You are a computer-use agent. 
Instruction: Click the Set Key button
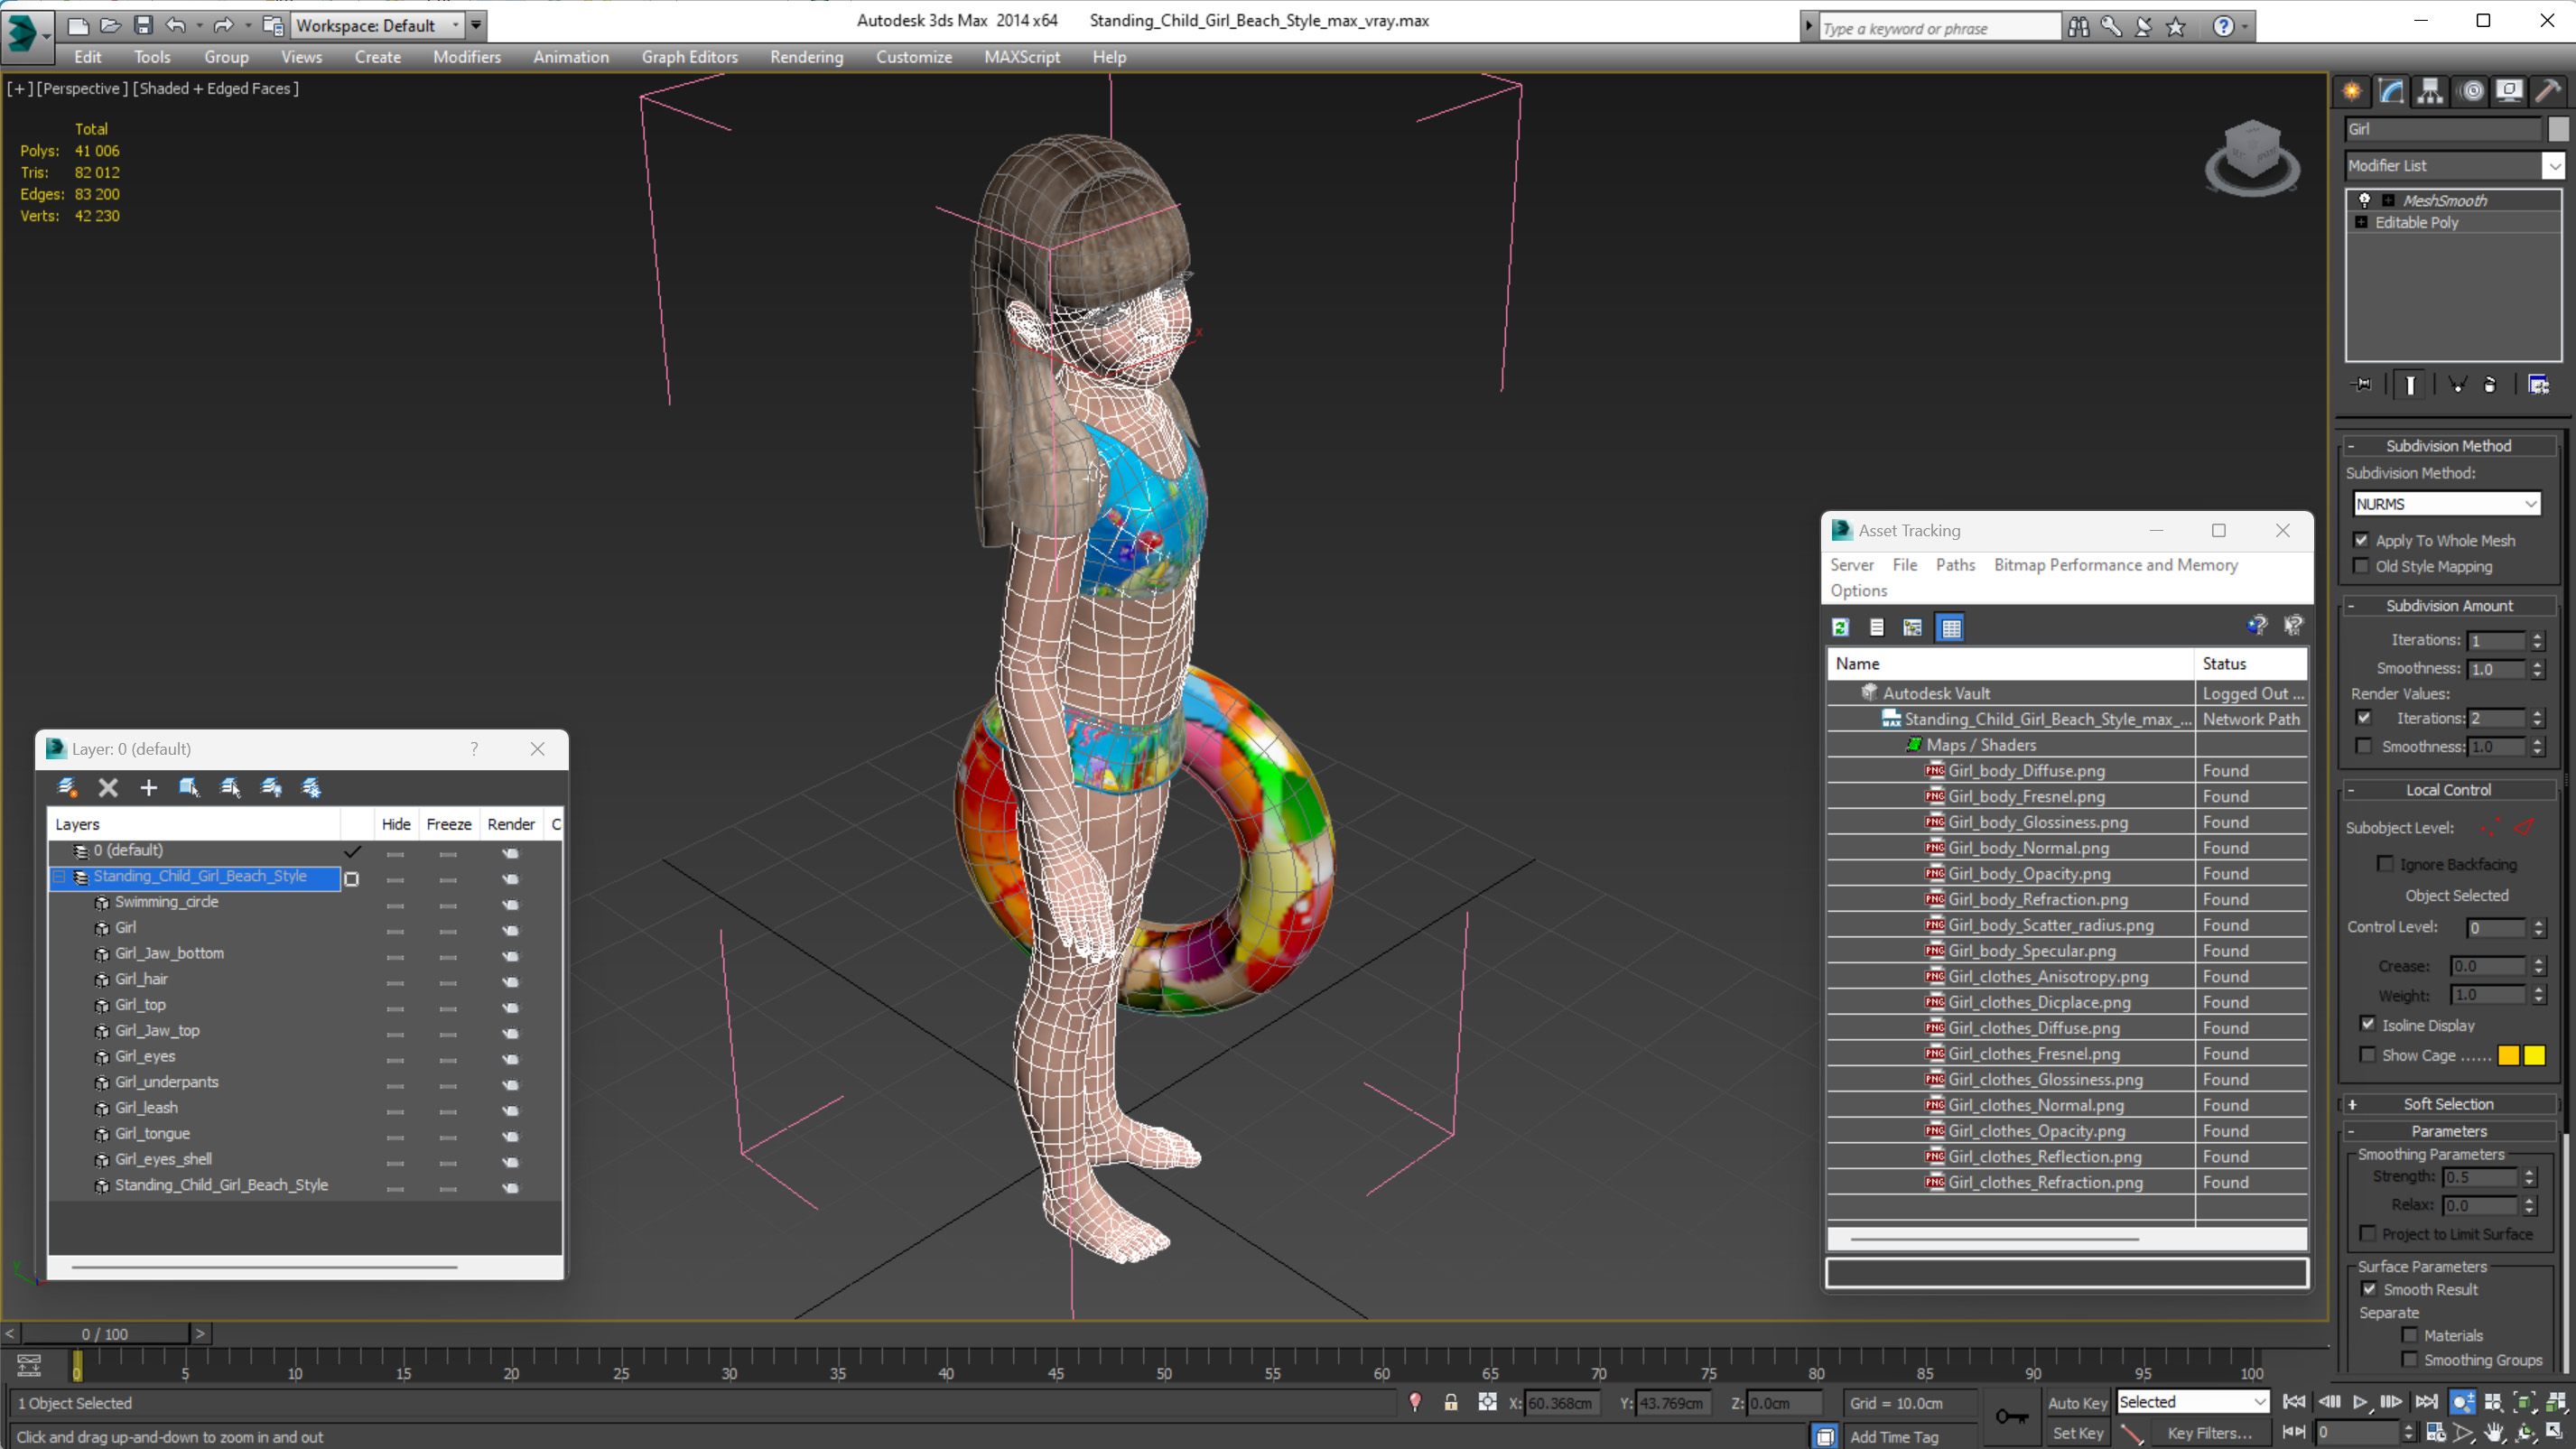(x=2076, y=1432)
